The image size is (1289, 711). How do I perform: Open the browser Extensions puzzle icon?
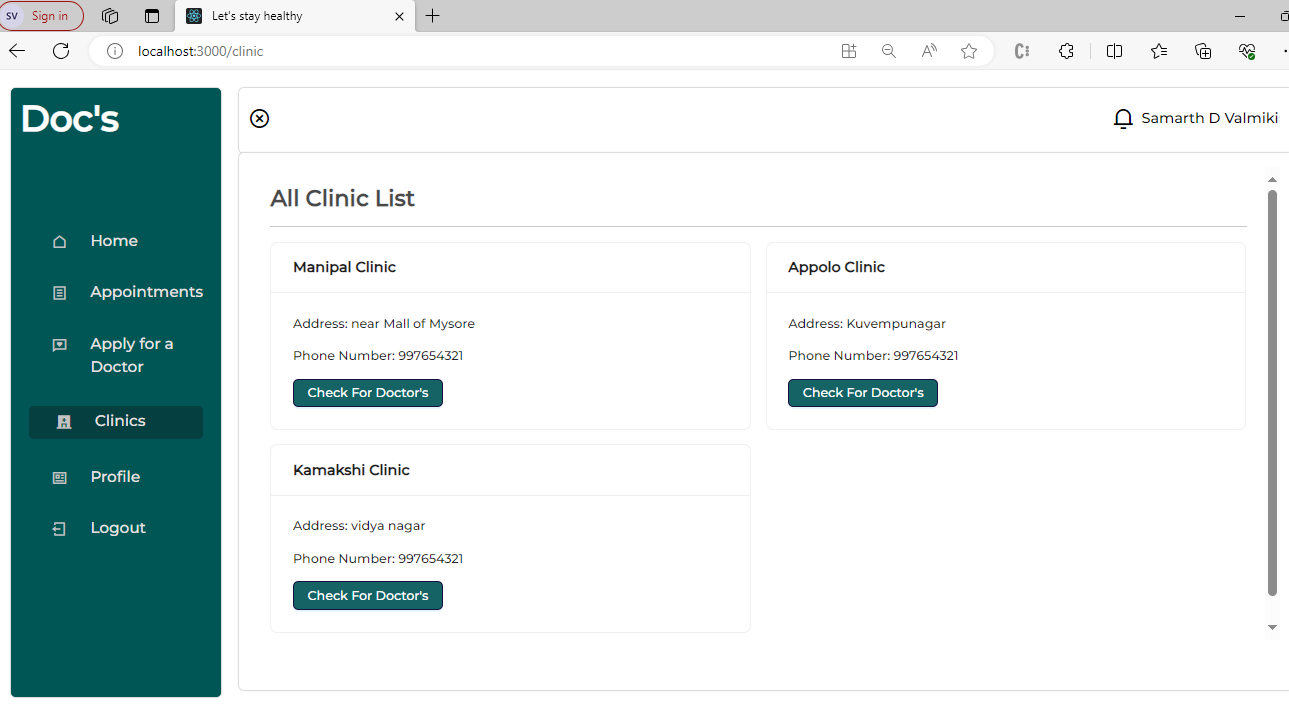click(x=1066, y=50)
